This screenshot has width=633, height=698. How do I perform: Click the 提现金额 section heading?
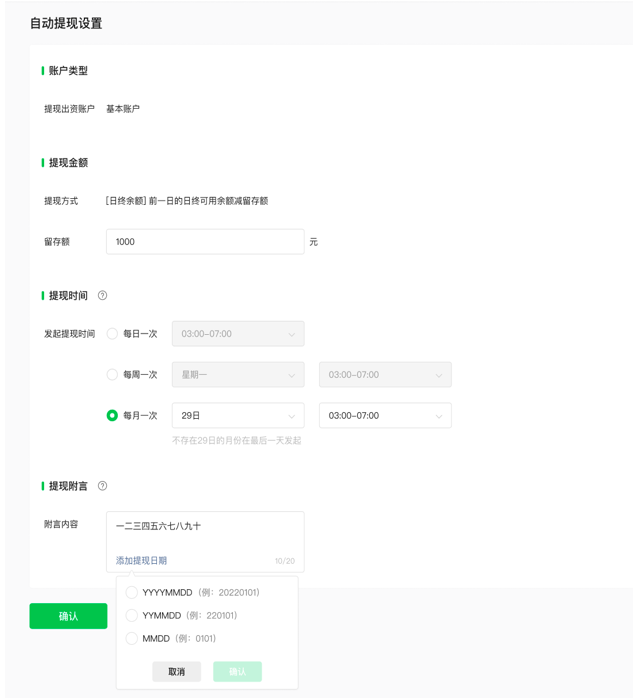68,163
